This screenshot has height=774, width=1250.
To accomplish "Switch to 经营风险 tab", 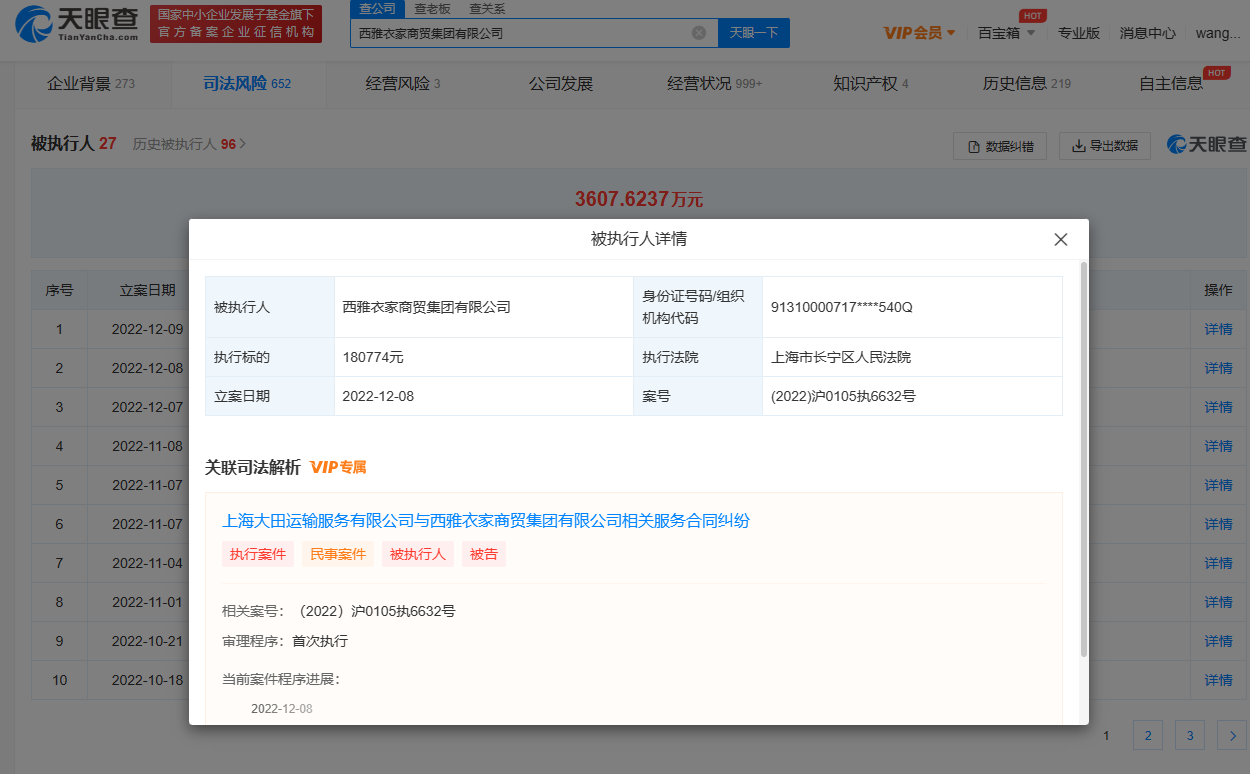I will (403, 84).
